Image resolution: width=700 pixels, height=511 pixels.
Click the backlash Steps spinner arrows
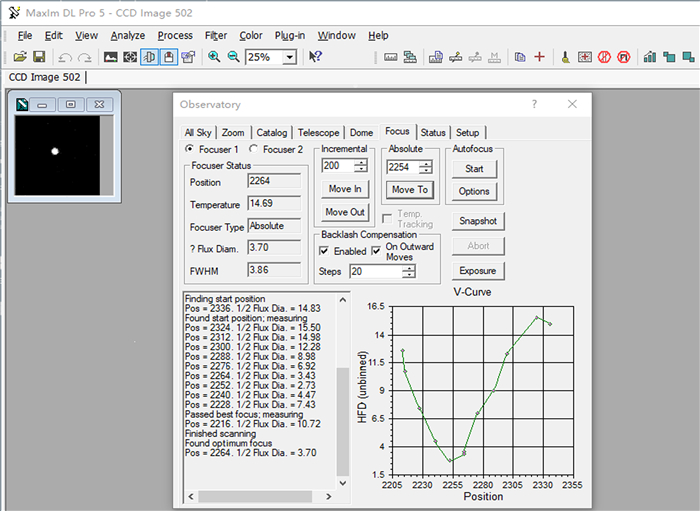[x=411, y=271]
